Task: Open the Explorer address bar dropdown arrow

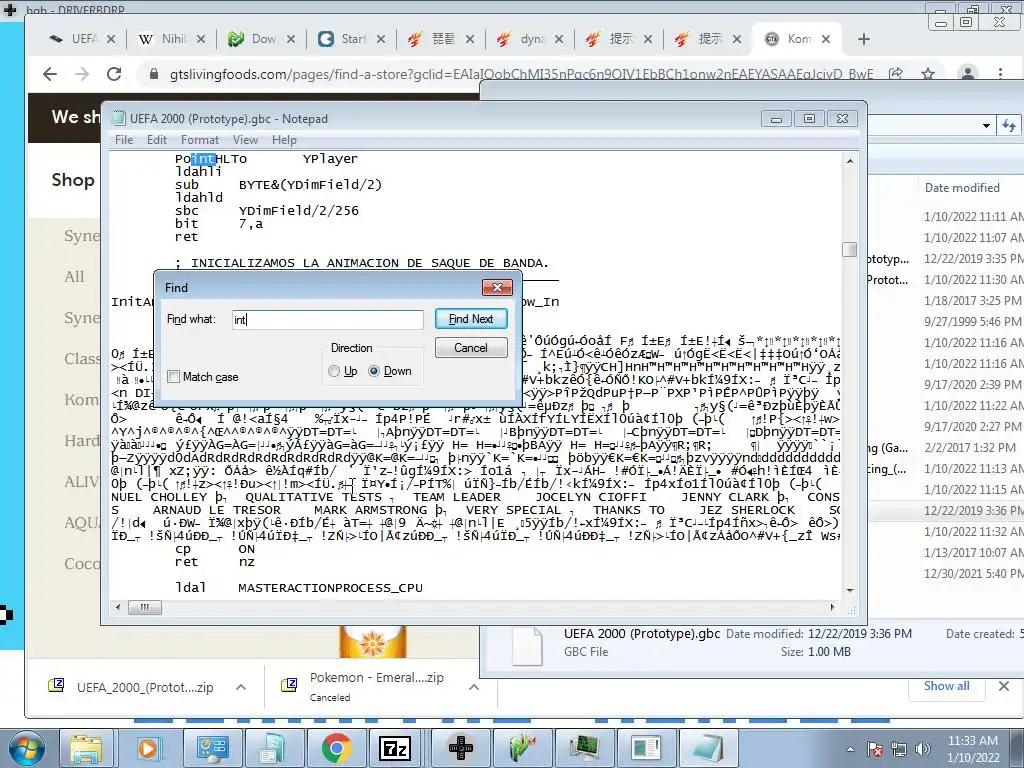Action: pyautogui.click(x=985, y=125)
